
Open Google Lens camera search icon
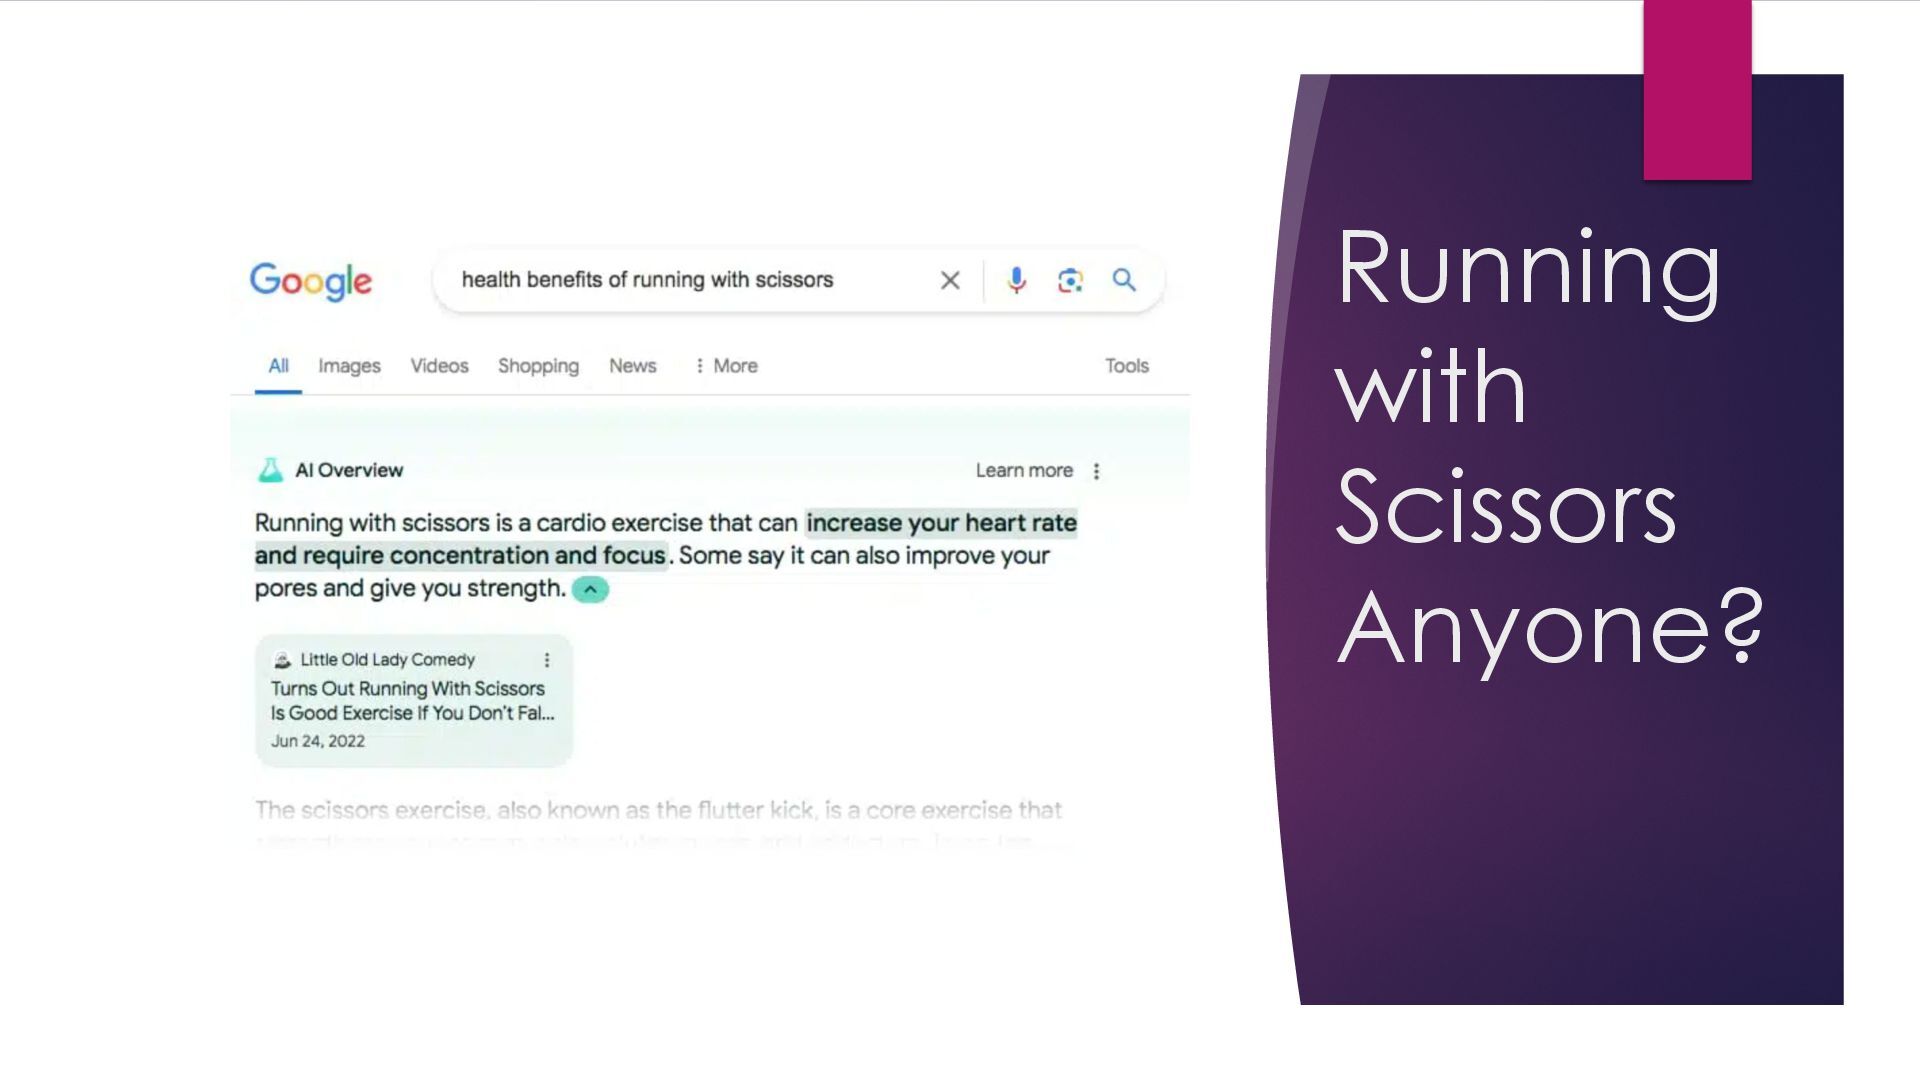(x=1070, y=281)
